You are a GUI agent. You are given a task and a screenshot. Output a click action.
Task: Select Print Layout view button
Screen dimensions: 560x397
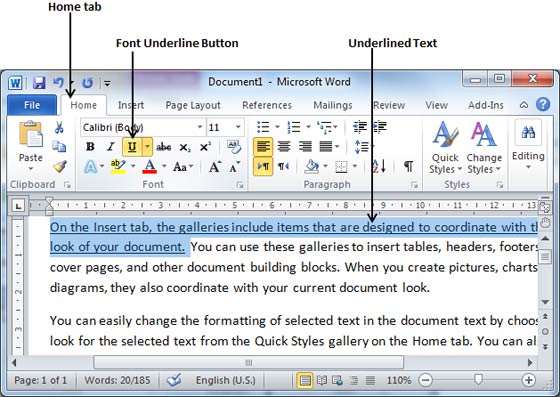pos(305,381)
